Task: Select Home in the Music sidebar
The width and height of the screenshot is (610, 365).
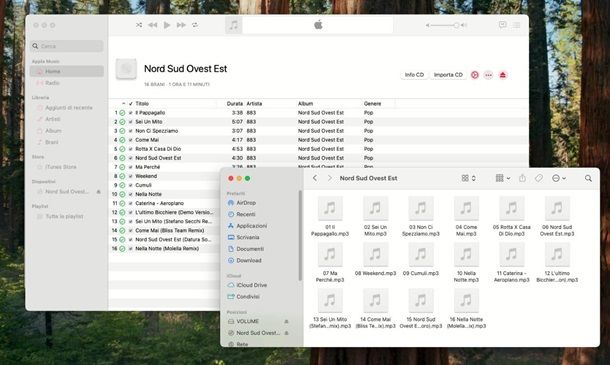Action: (67, 71)
